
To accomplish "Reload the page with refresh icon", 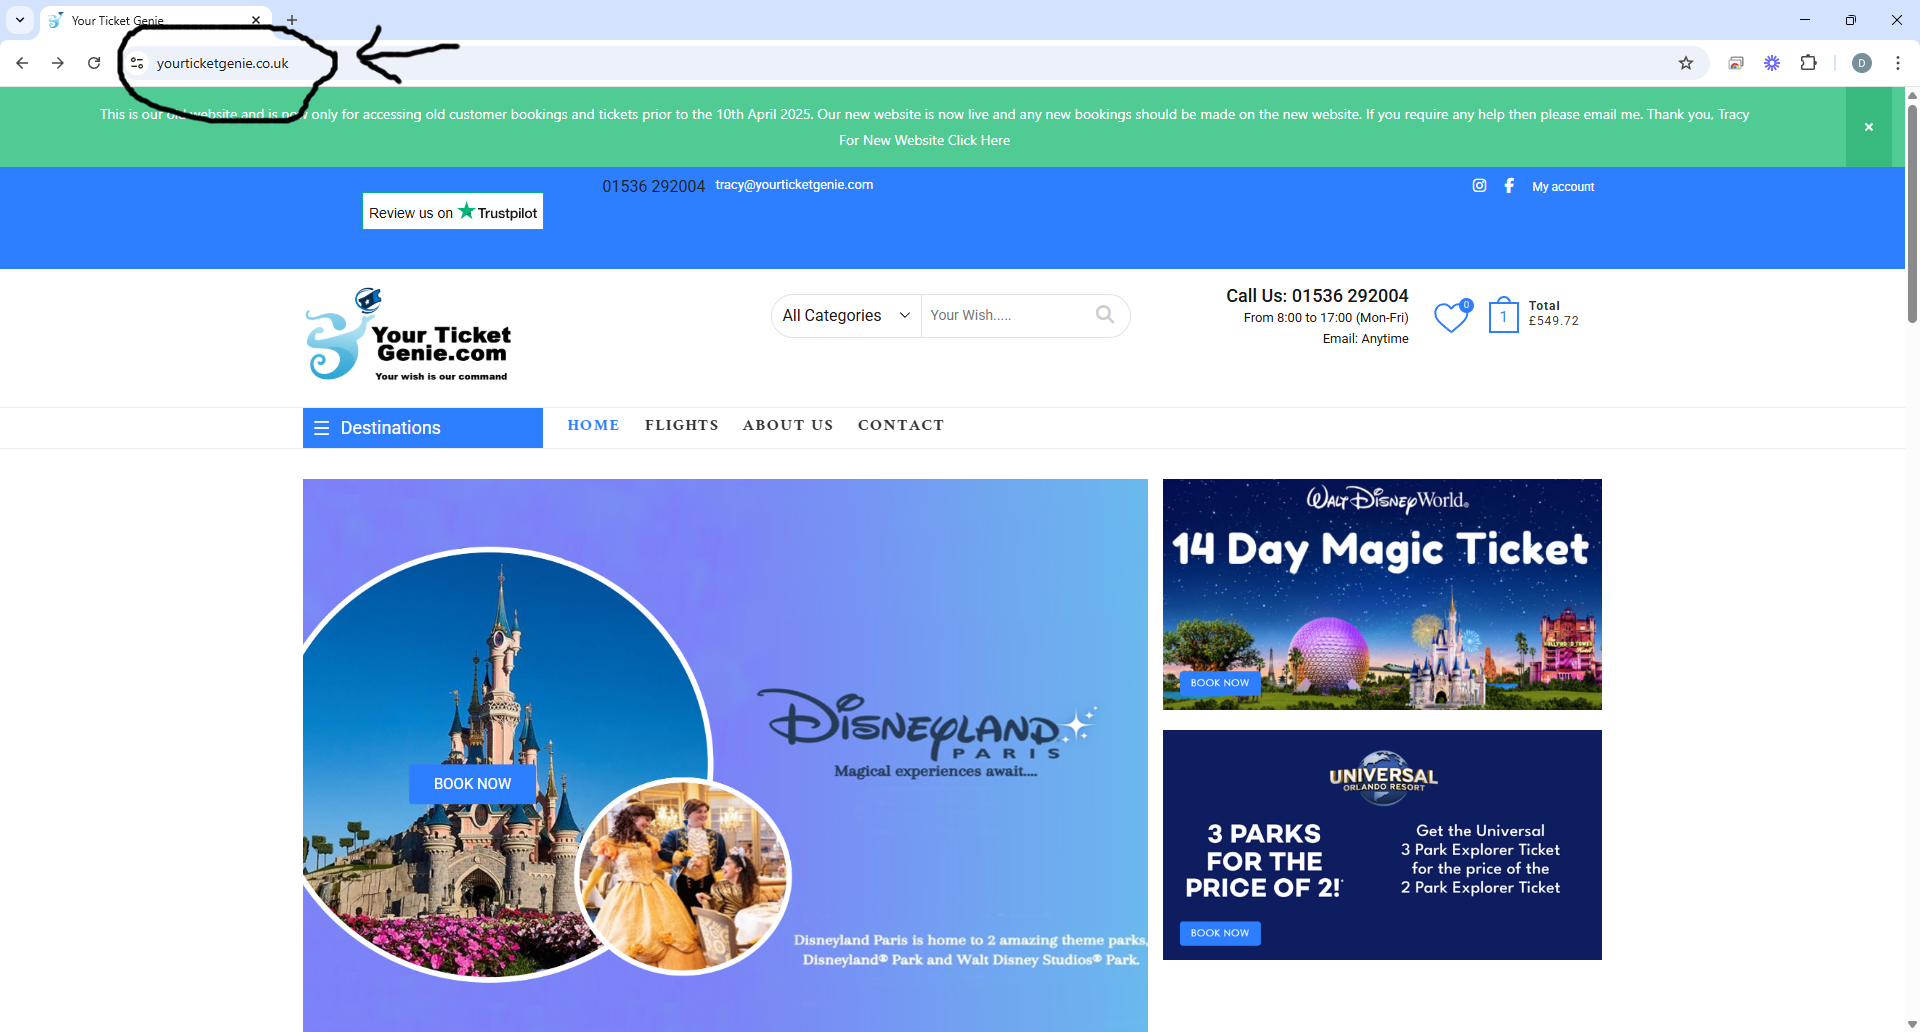I will tap(94, 63).
